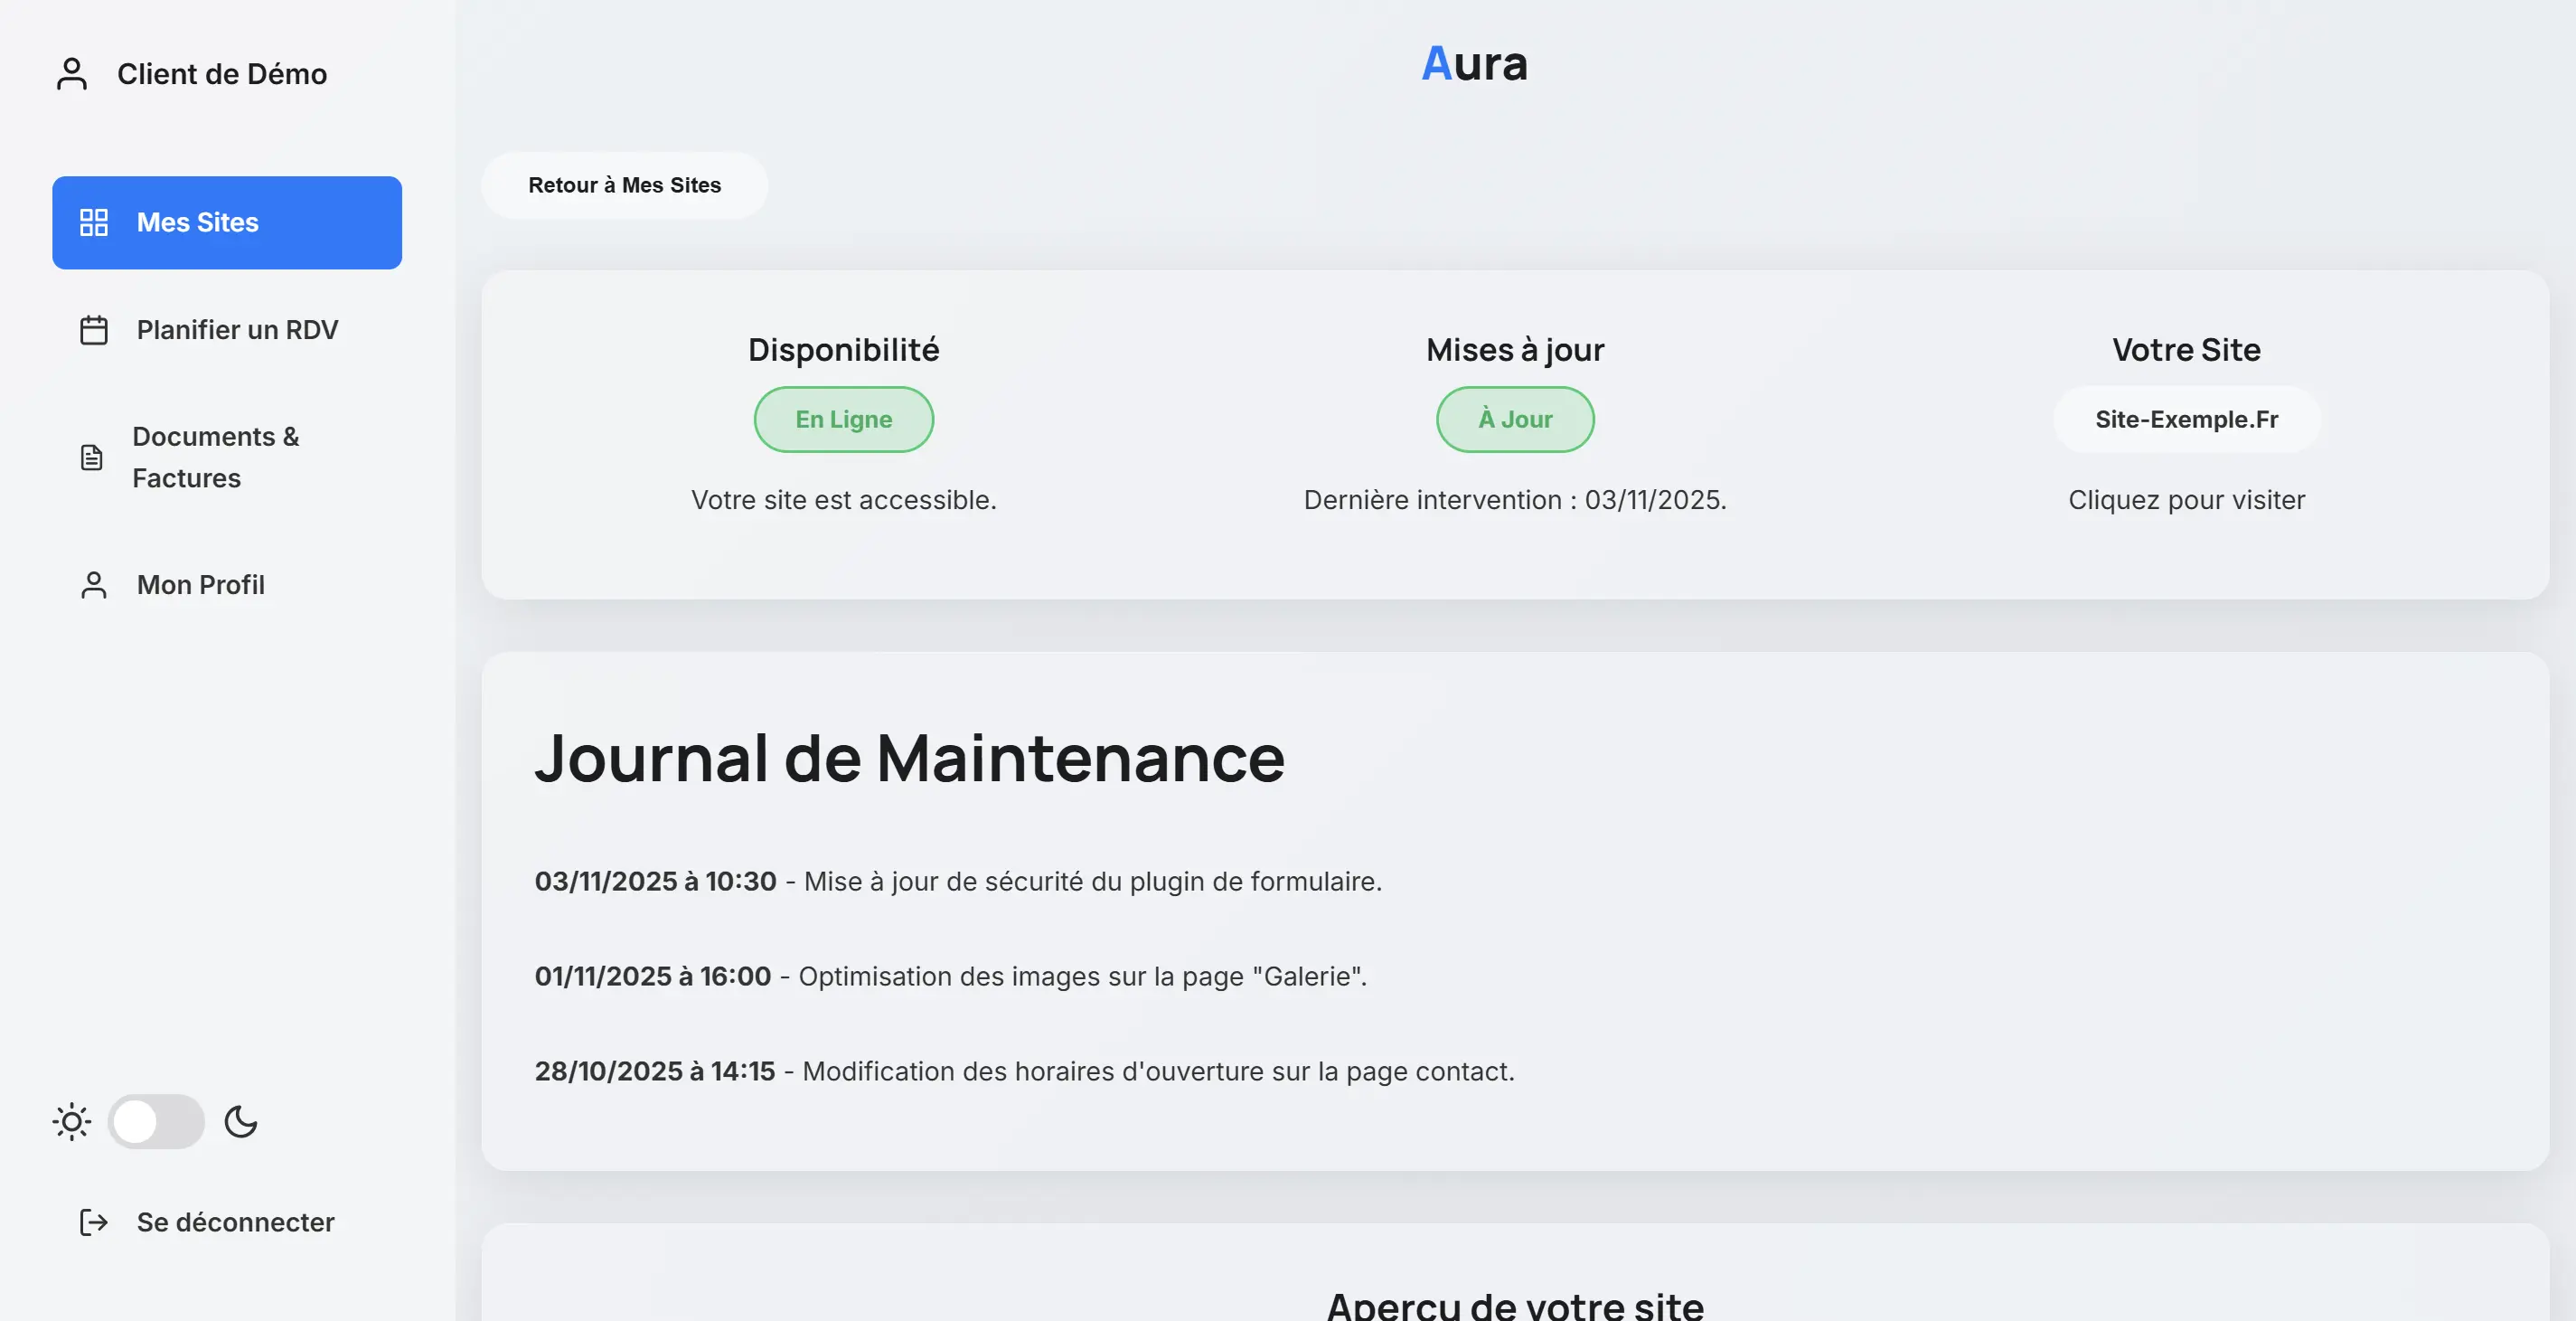Viewport: 2576px width, 1321px height.
Task: Click the Retour à Mes Sites button
Action: click(624, 185)
